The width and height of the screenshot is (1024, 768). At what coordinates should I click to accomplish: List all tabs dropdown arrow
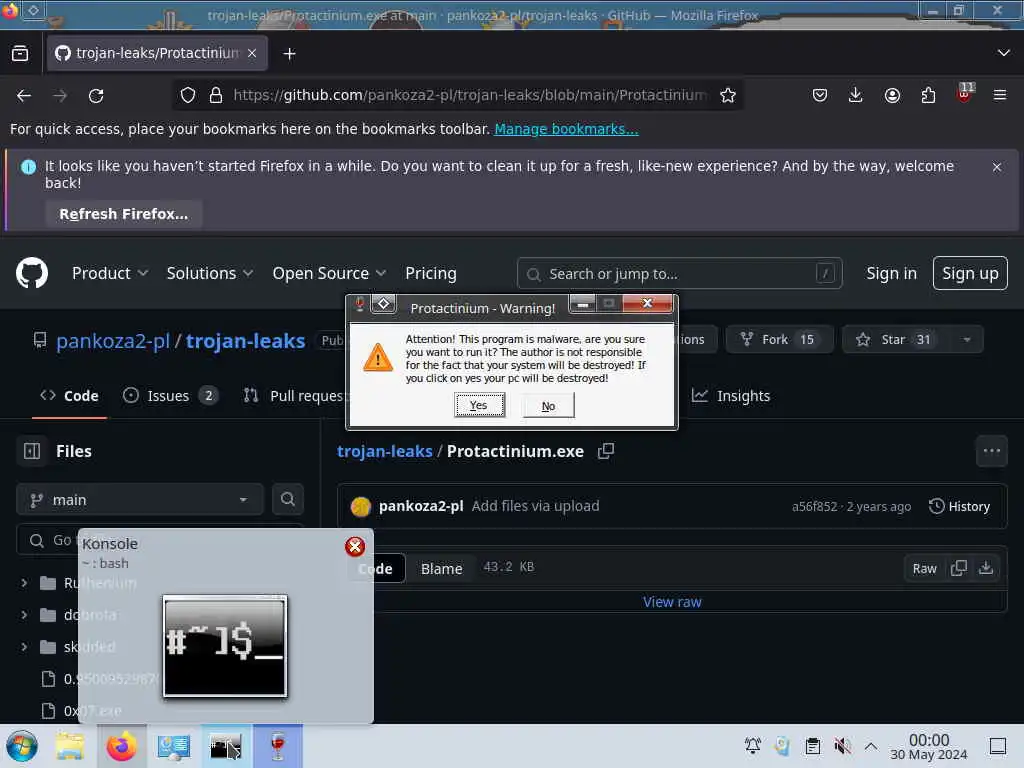(1004, 53)
